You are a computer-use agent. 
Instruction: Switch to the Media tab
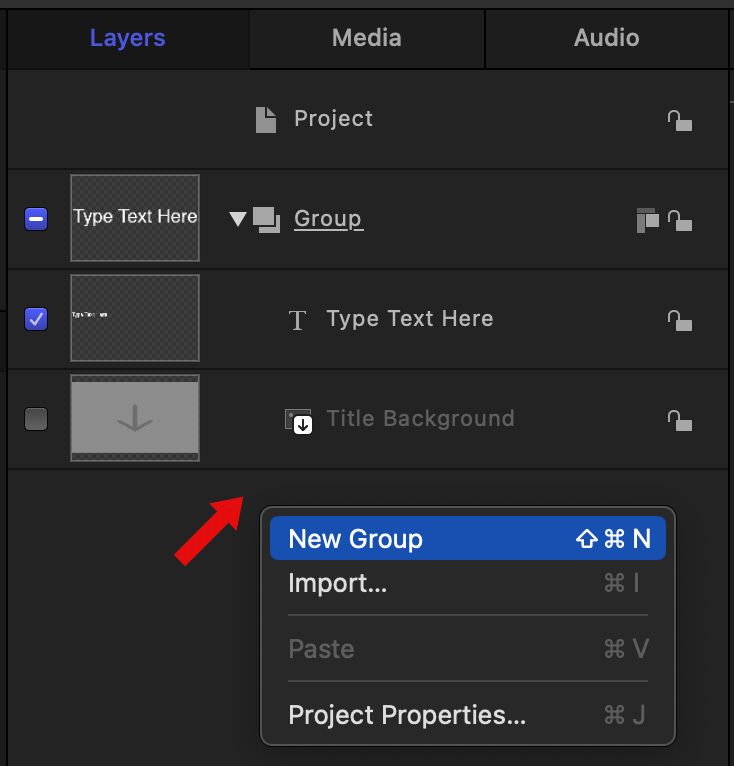click(366, 38)
